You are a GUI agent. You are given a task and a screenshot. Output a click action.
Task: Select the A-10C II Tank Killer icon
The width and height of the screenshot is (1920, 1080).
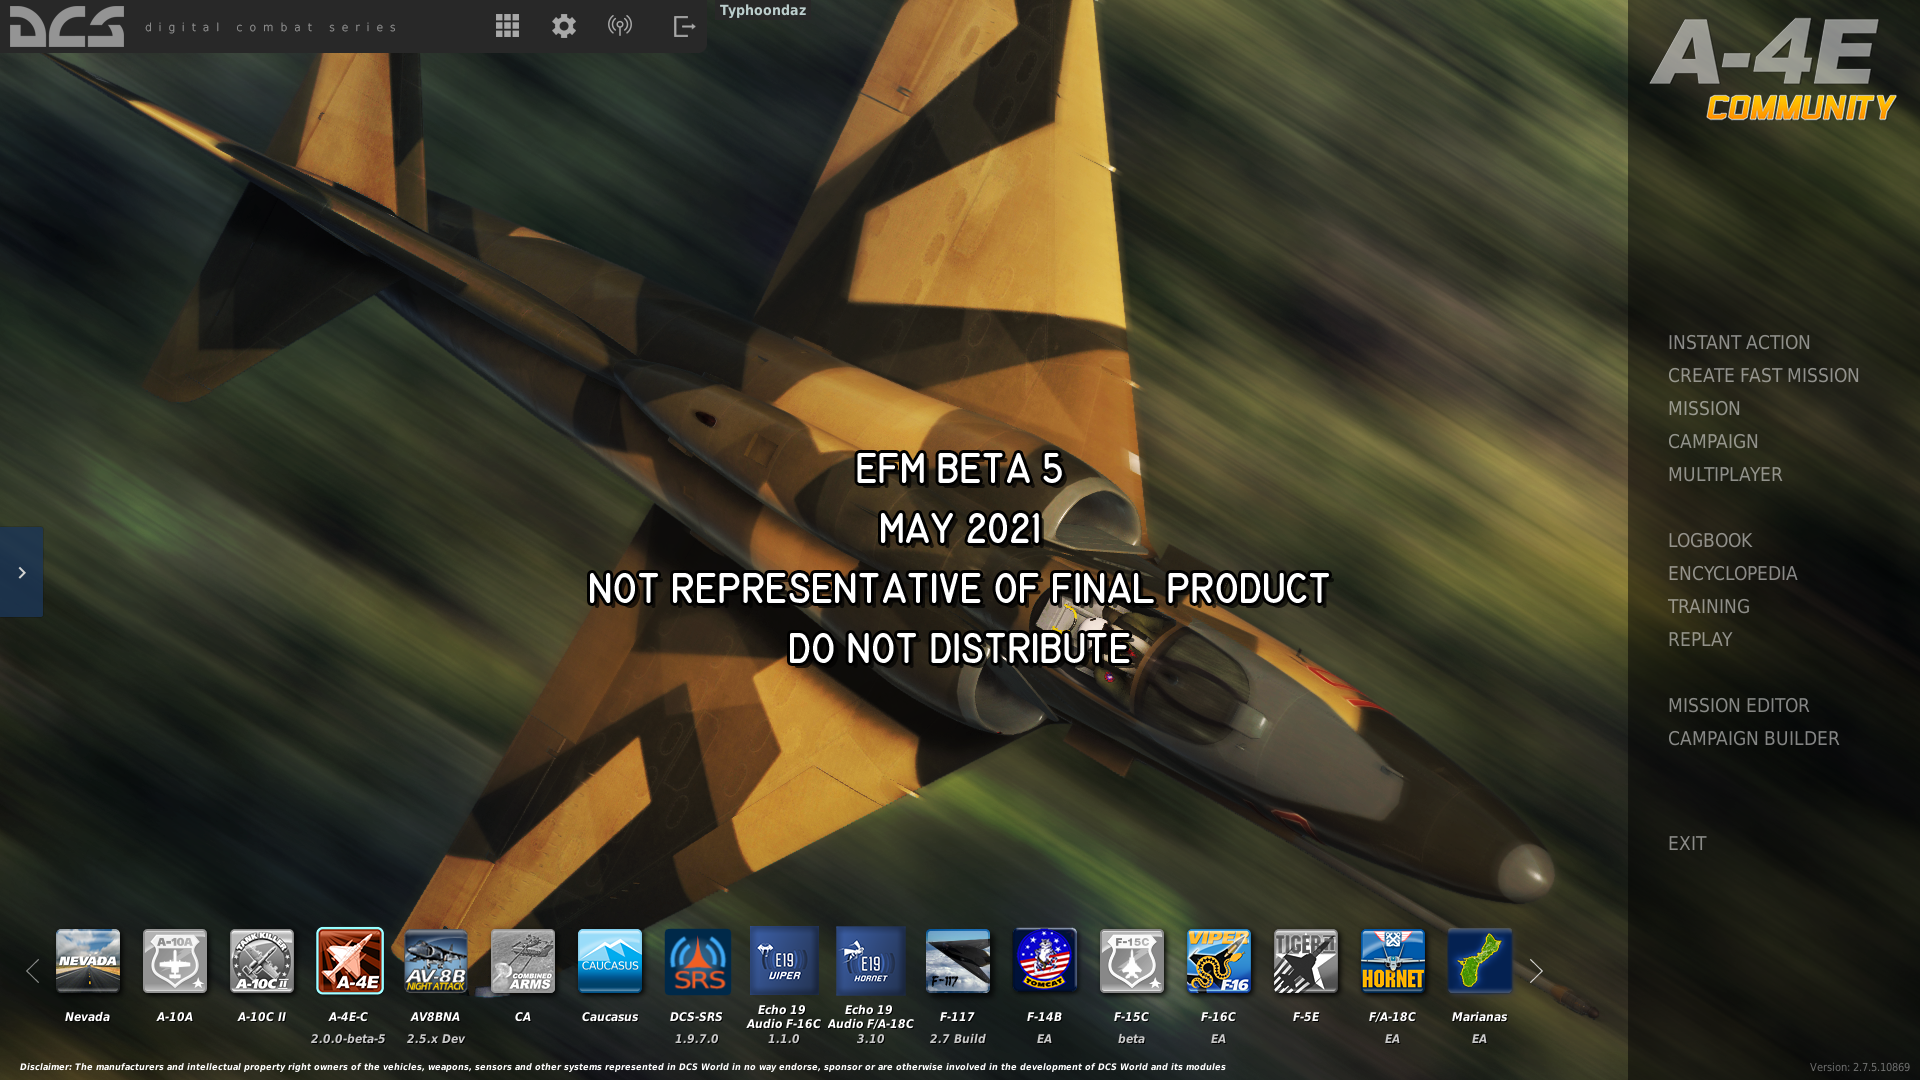[x=262, y=961]
